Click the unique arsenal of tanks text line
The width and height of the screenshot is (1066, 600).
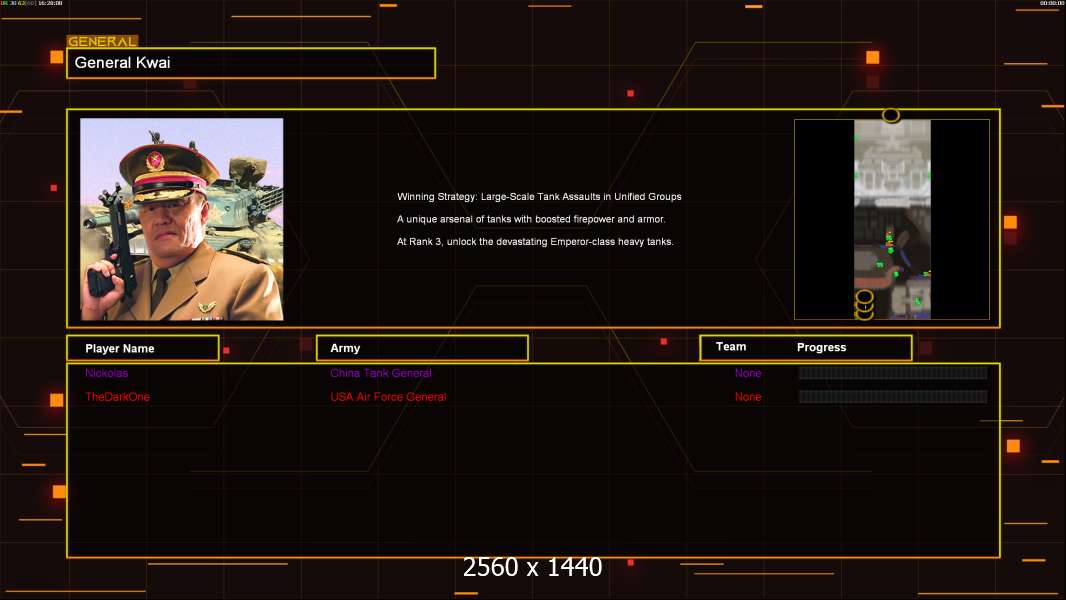click(x=531, y=219)
